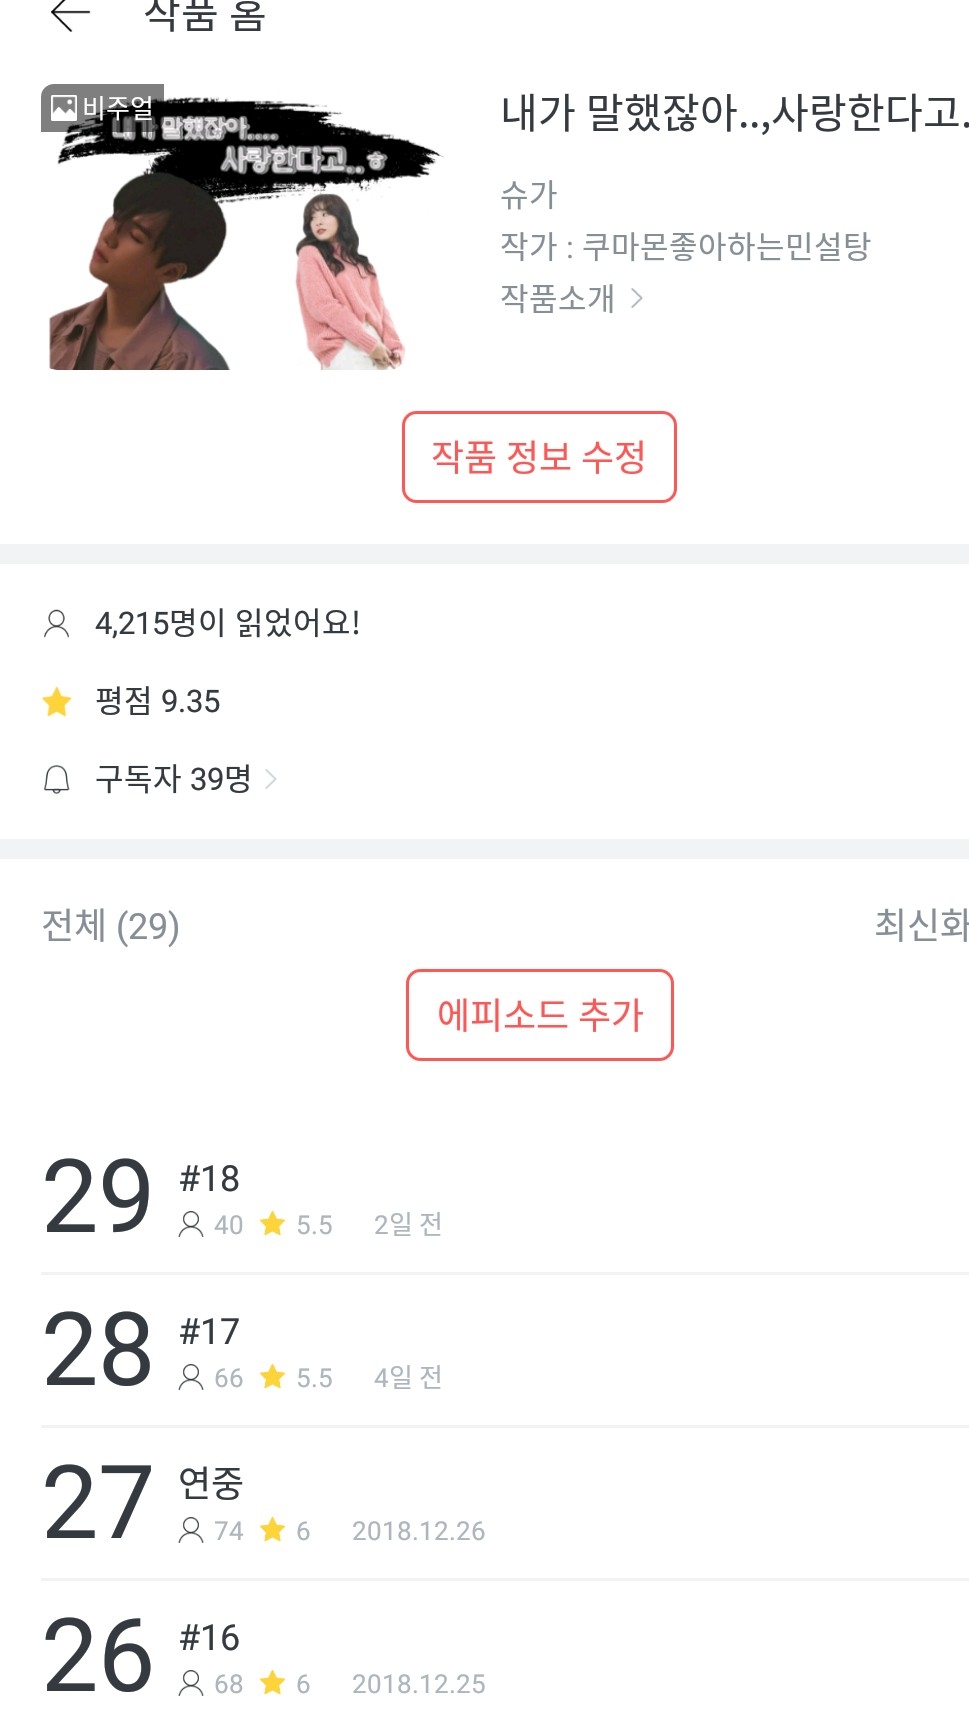969x1722 pixels.
Task: Tap the reader count person icon
Action: 57,624
